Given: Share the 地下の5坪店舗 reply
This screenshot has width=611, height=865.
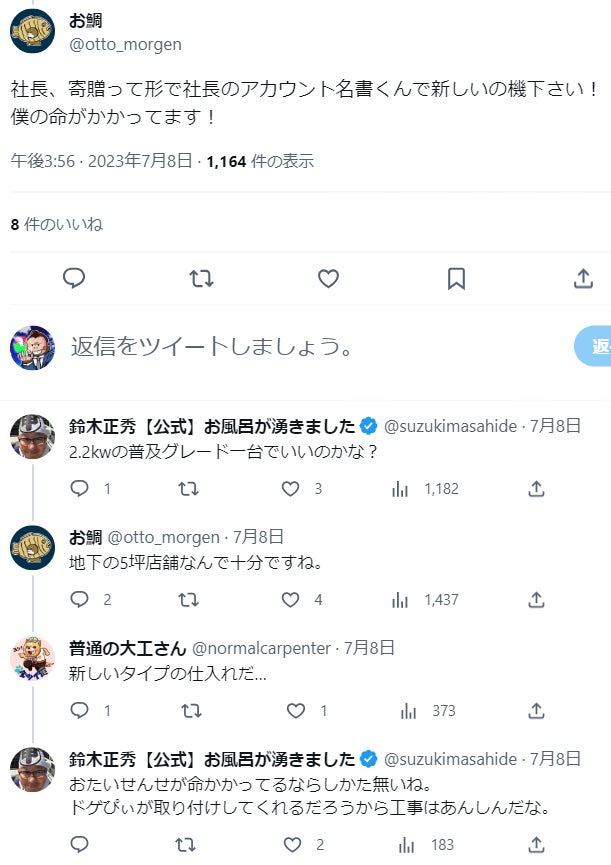Looking at the screenshot, I should tap(536, 600).
